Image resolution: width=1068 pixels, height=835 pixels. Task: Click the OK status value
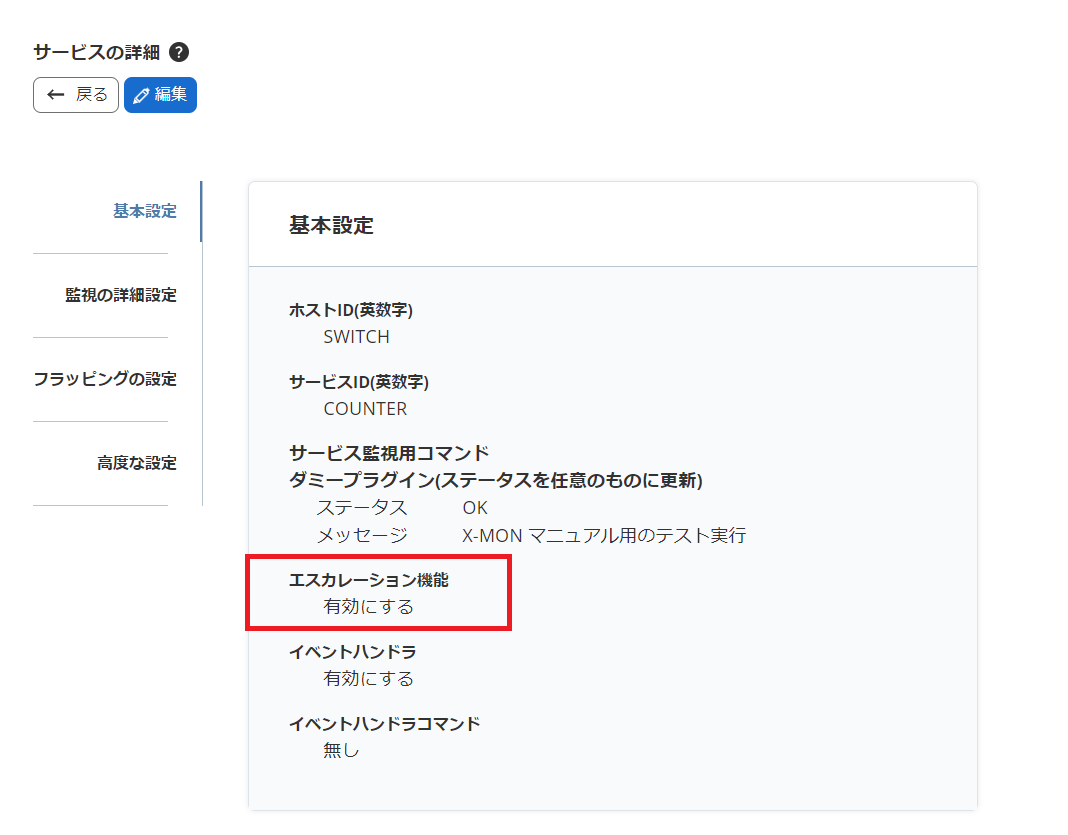[473, 507]
